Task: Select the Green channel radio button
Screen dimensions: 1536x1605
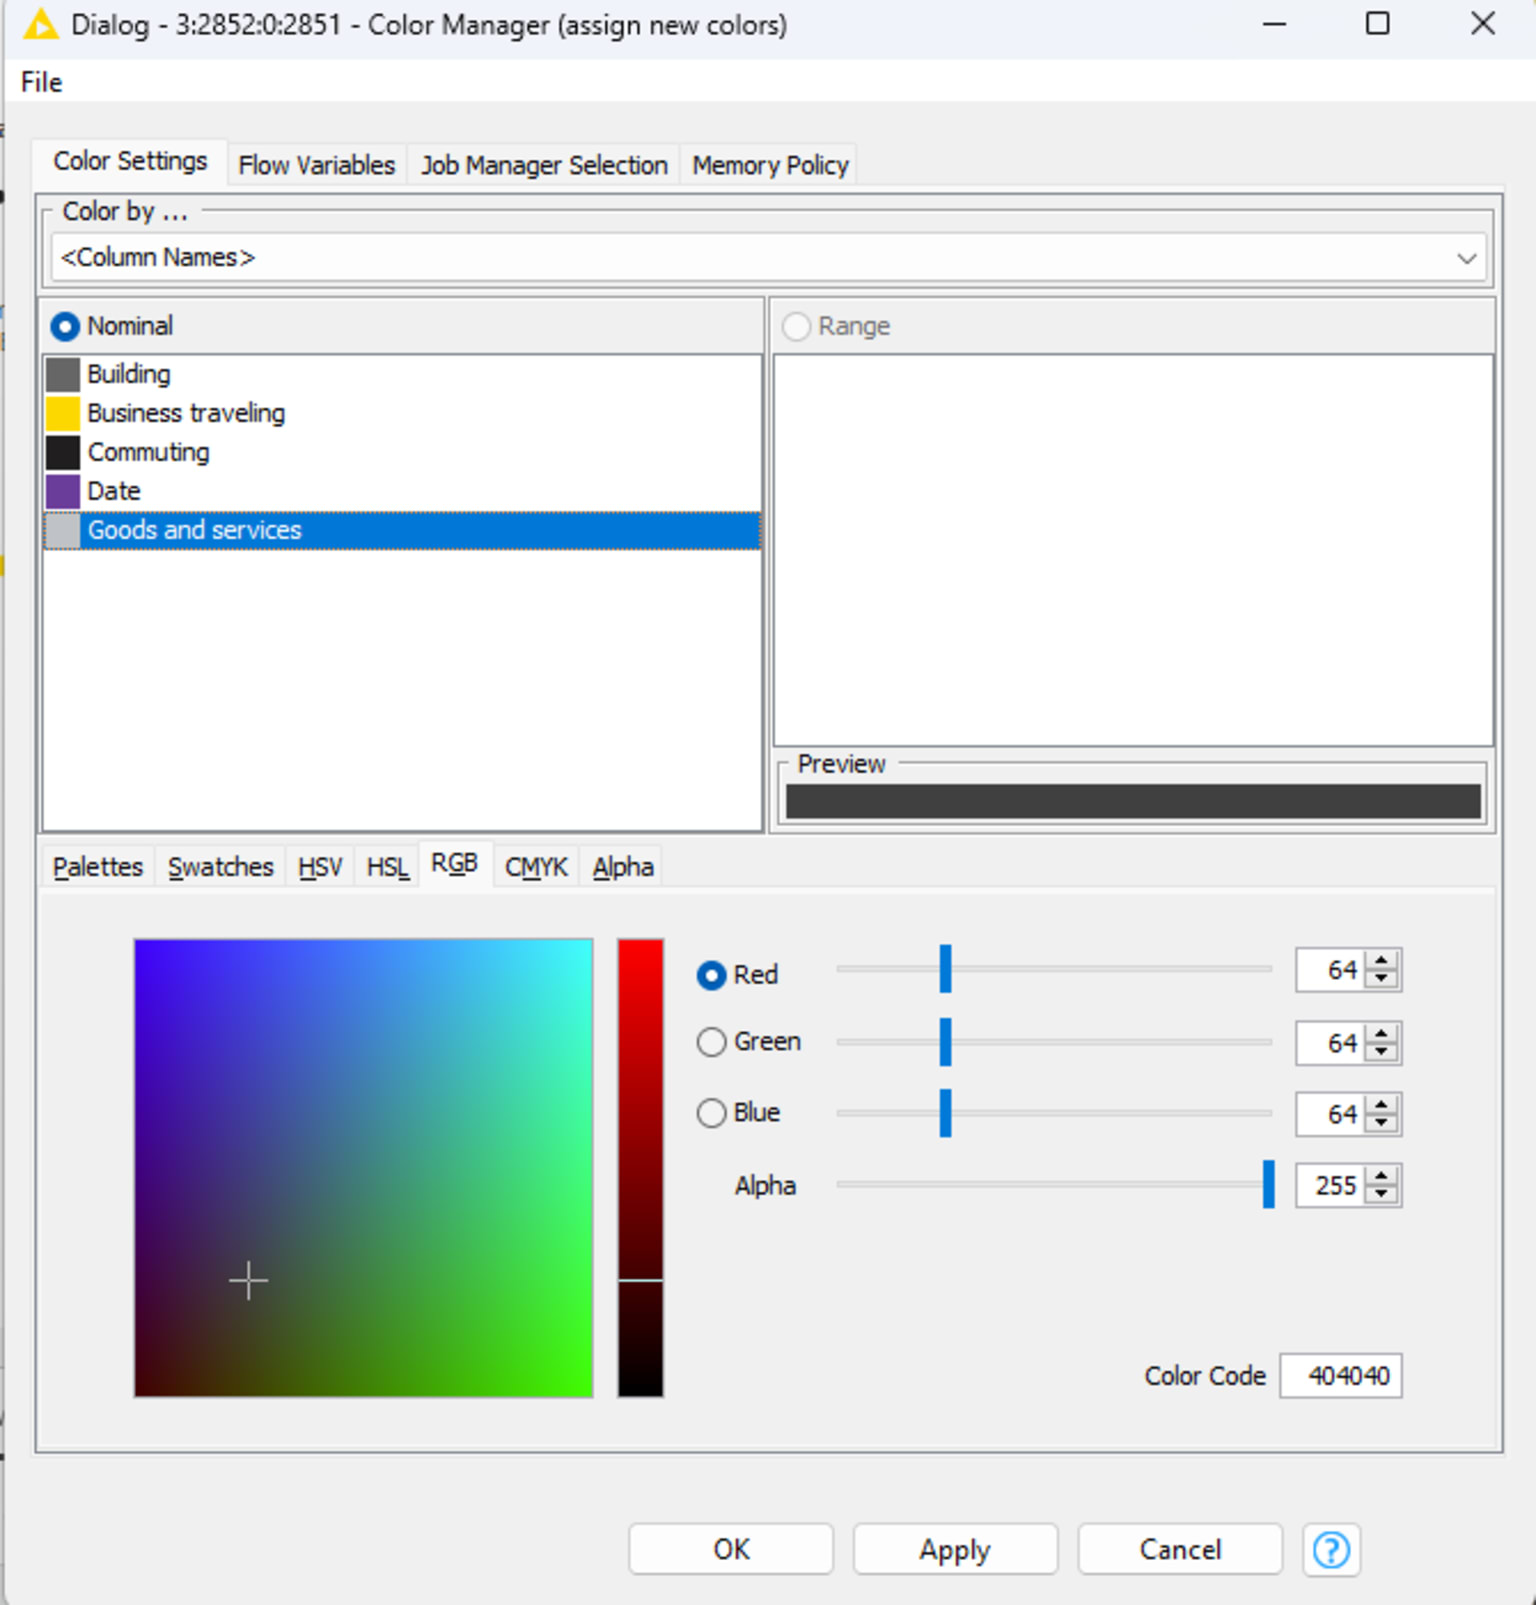Action: pos(711,1042)
